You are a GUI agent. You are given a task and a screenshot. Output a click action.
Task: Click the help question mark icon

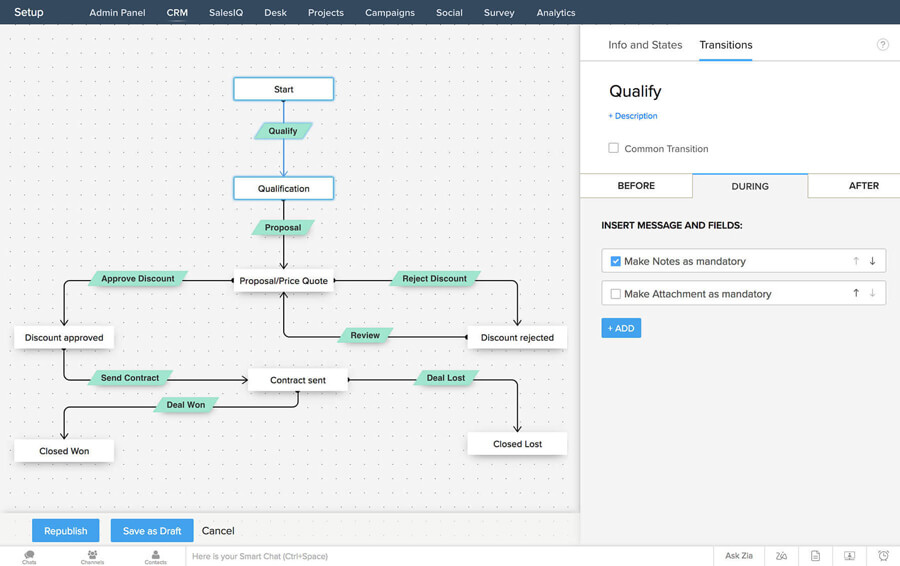click(x=882, y=45)
